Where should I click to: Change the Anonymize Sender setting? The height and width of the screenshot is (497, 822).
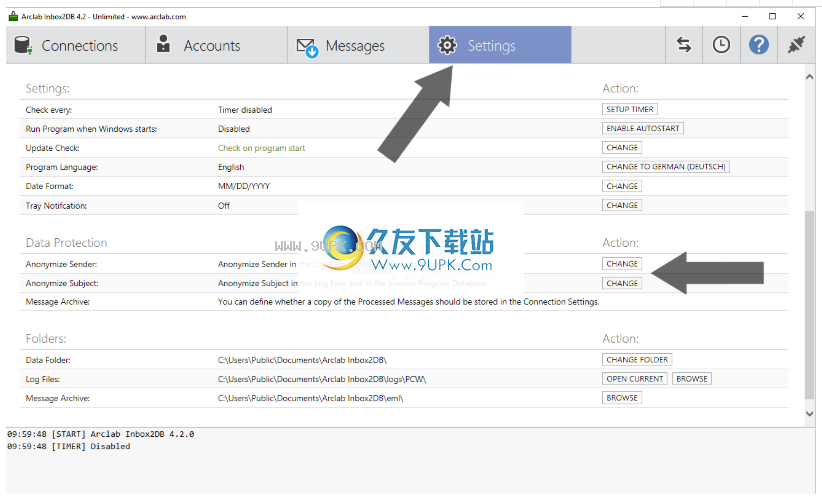point(622,264)
